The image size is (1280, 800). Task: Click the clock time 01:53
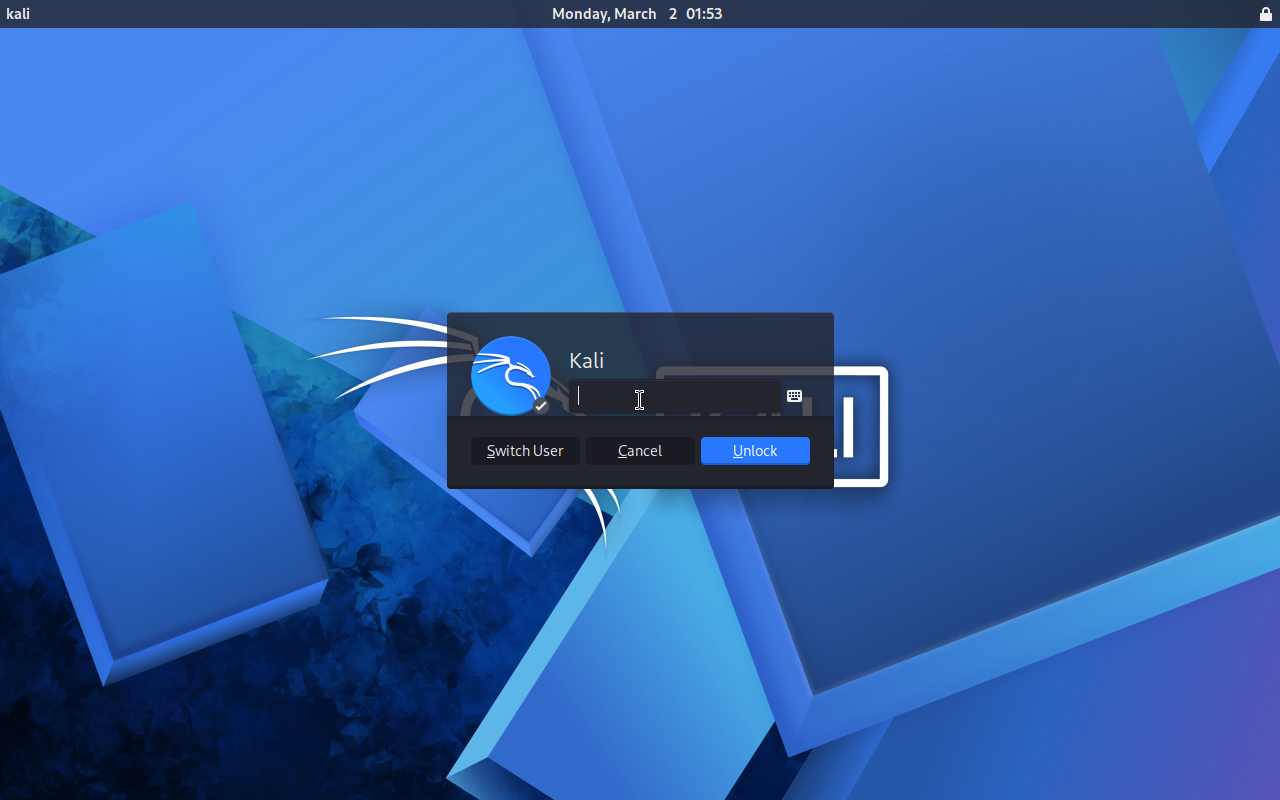coord(704,14)
